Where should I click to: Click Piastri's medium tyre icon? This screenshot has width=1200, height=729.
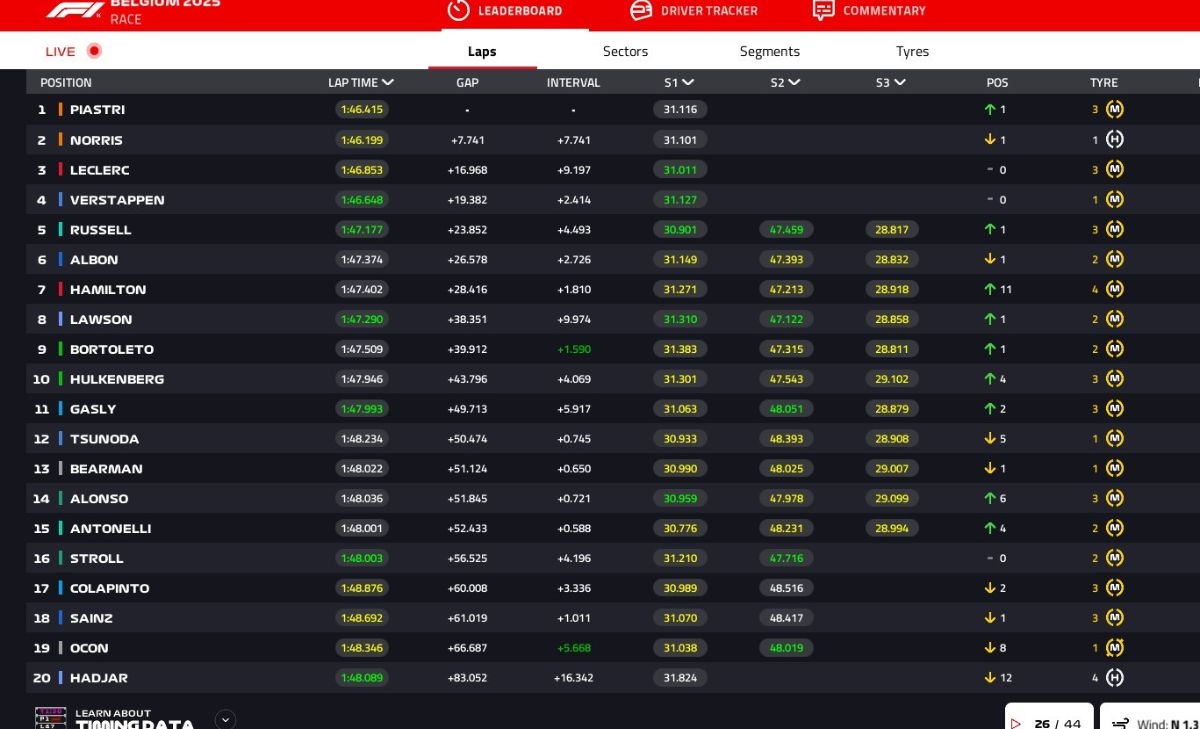[x=1114, y=110]
